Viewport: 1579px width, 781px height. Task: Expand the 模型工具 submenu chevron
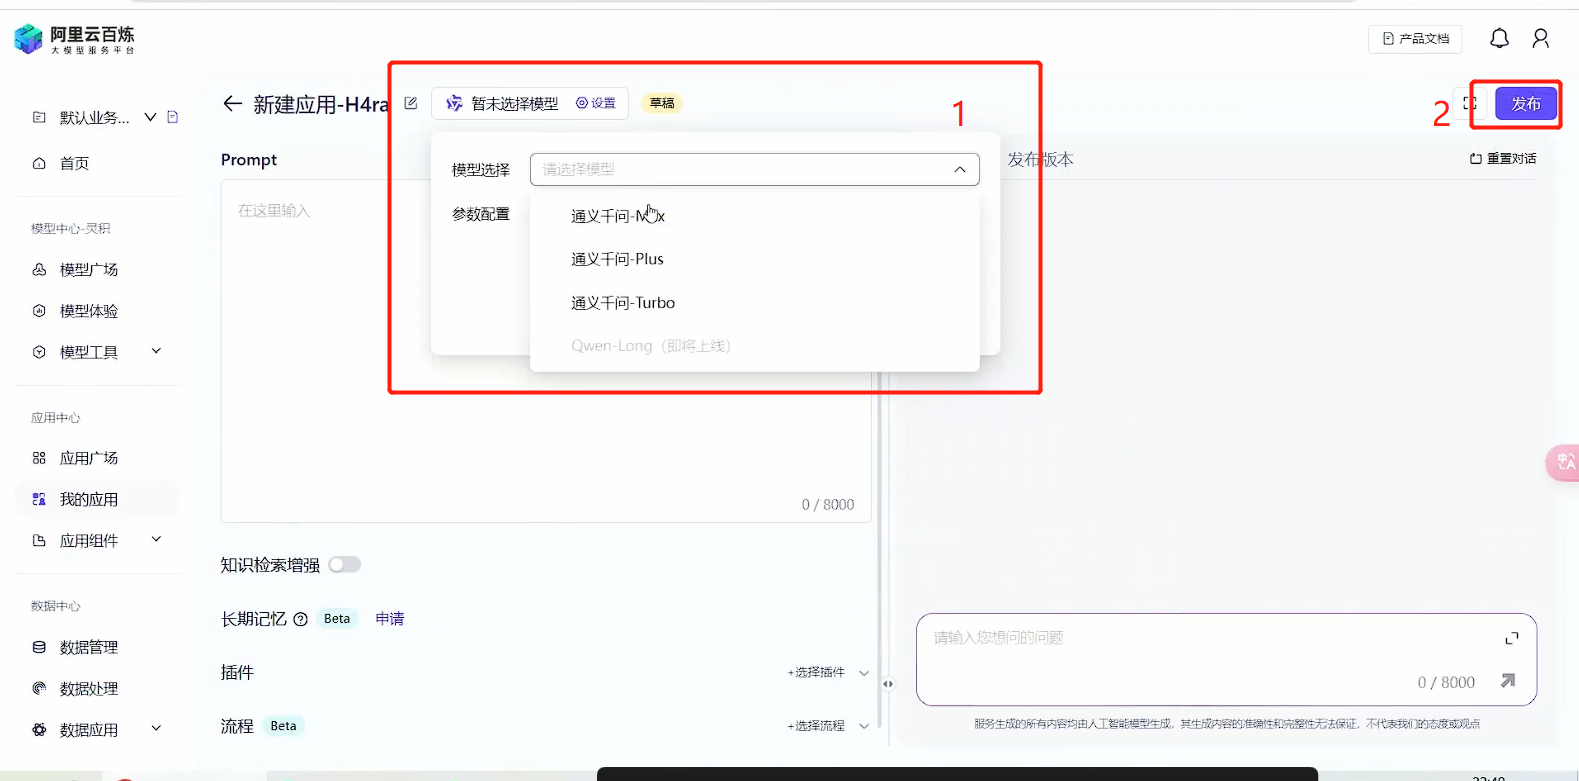(156, 351)
